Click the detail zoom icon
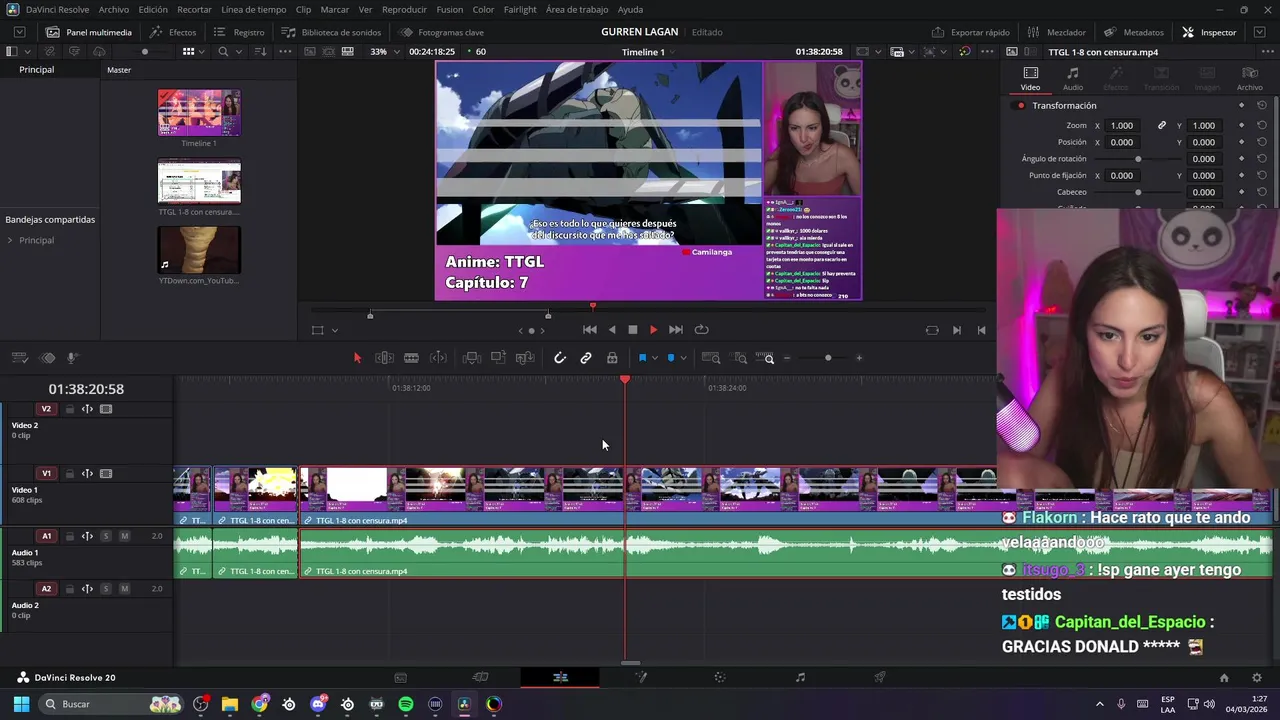The height and width of the screenshot is (720, 1280). [x=740, y=358]
